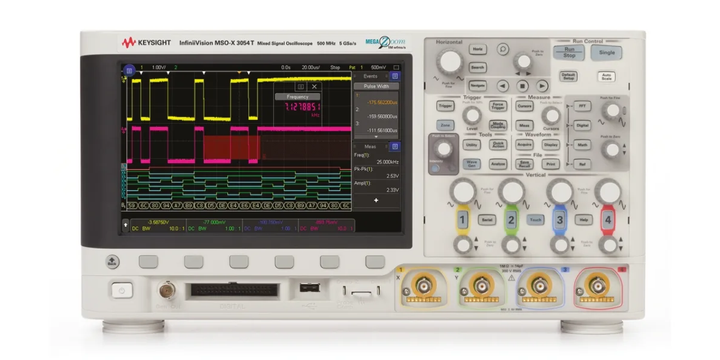The width and height of the screenshot is (720, 360).
Task: Click the Events sidebar panel menu icon
Action: (x=395, y=76)
